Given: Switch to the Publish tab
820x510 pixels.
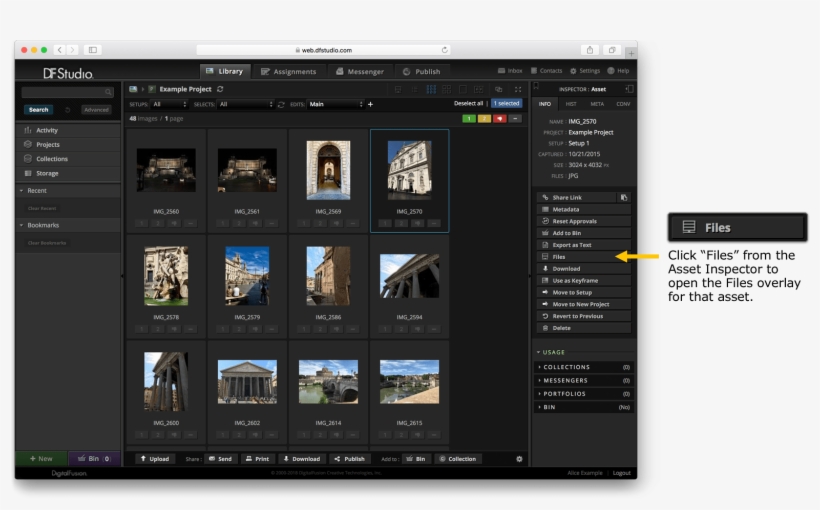Looking at the screenshot, I should 422,72.
